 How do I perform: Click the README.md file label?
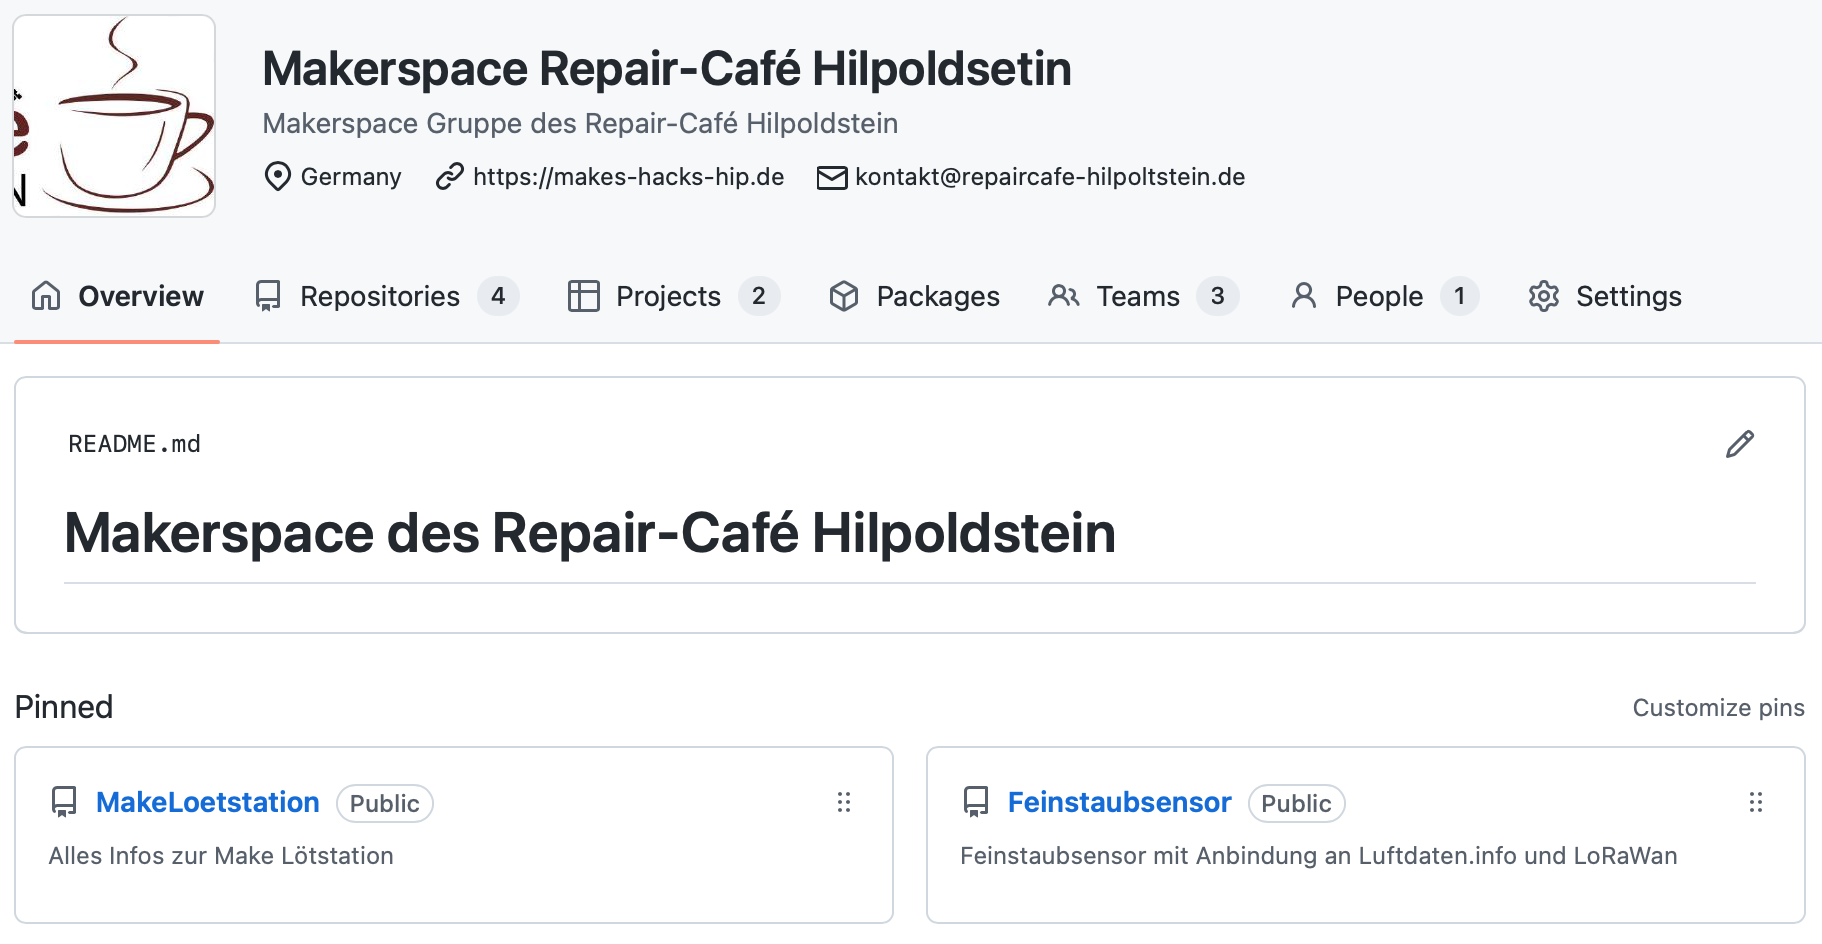pyautogui.click(x=134, y=444)
